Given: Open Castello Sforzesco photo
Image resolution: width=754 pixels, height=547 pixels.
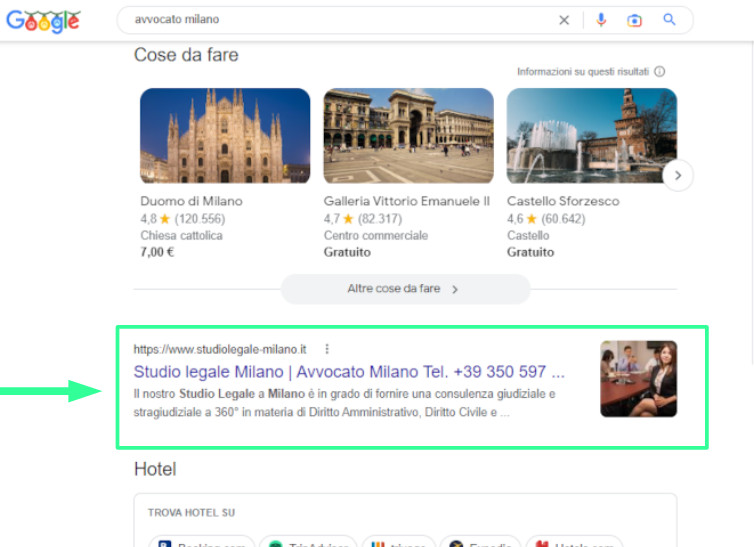Looking at the screenshot, I should click(591, 136).
